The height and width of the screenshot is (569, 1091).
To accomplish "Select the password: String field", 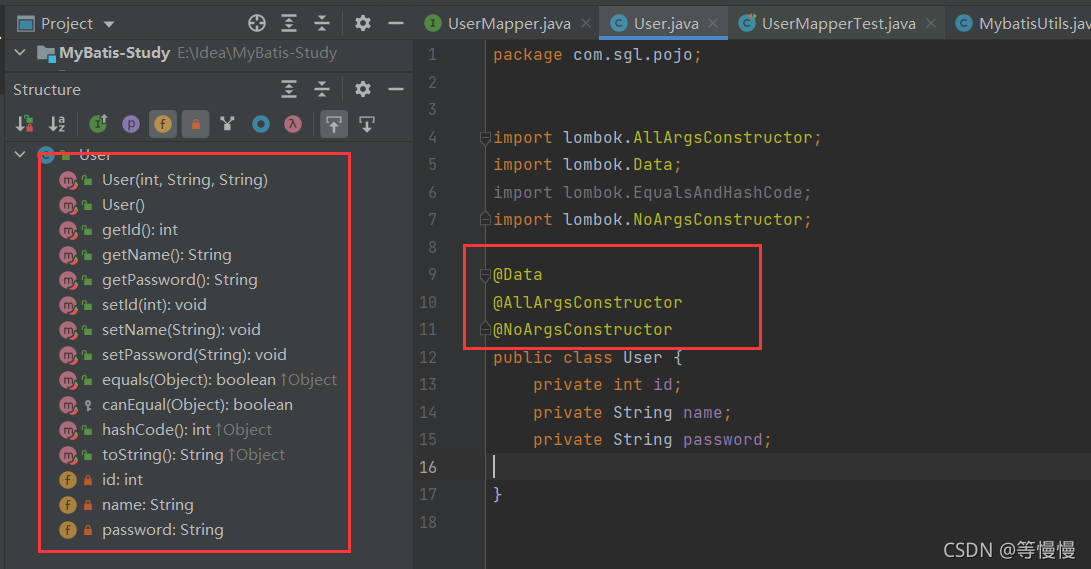I will 163,530.
